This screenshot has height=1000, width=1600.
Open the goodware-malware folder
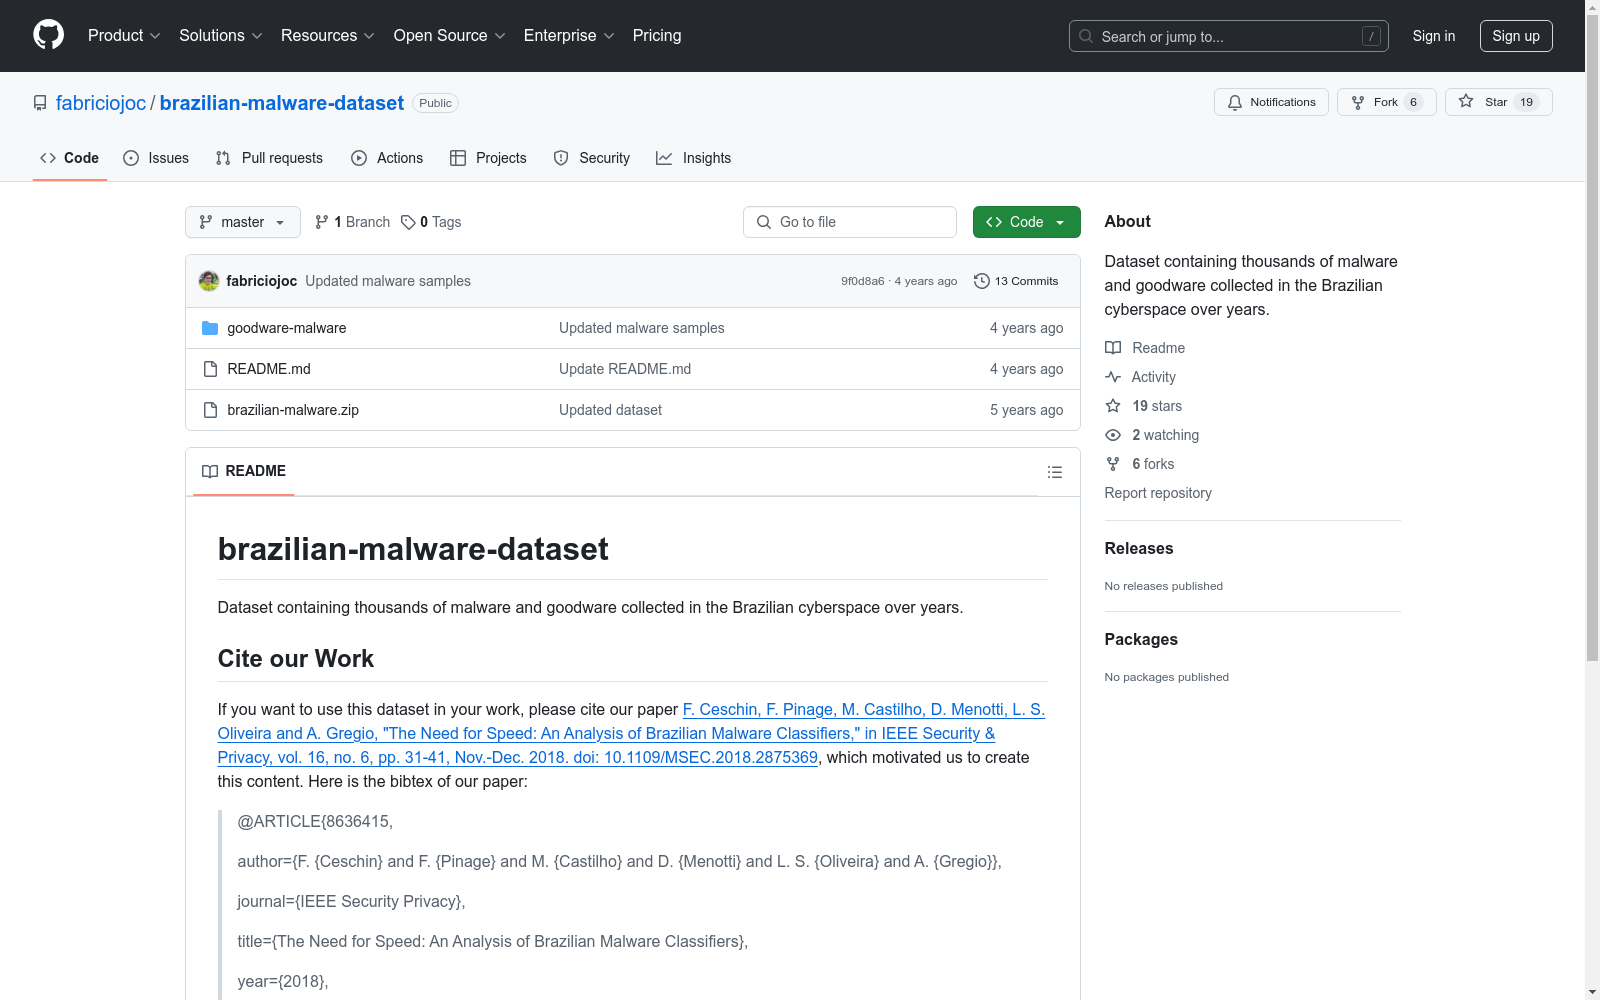coord(287,328)
